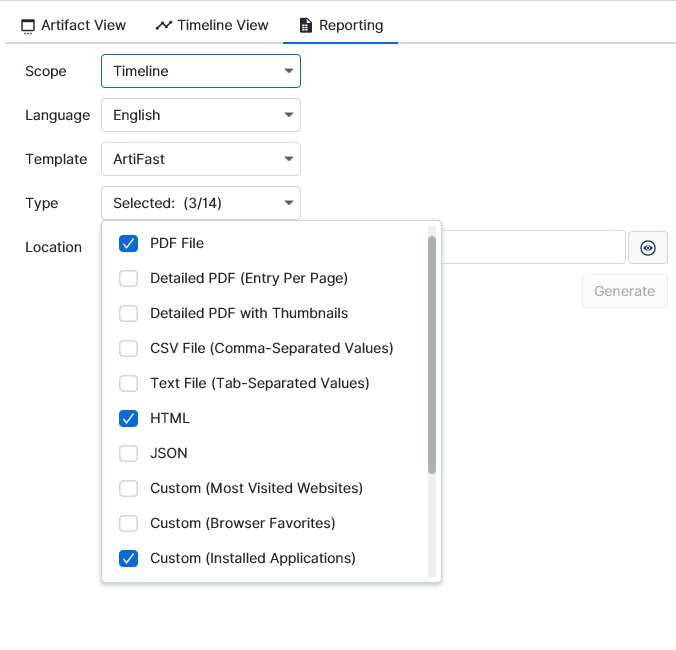Tick the CSV File checkbox
The image size is (676, 650).
pyautogui.click(x=129, y=348)
